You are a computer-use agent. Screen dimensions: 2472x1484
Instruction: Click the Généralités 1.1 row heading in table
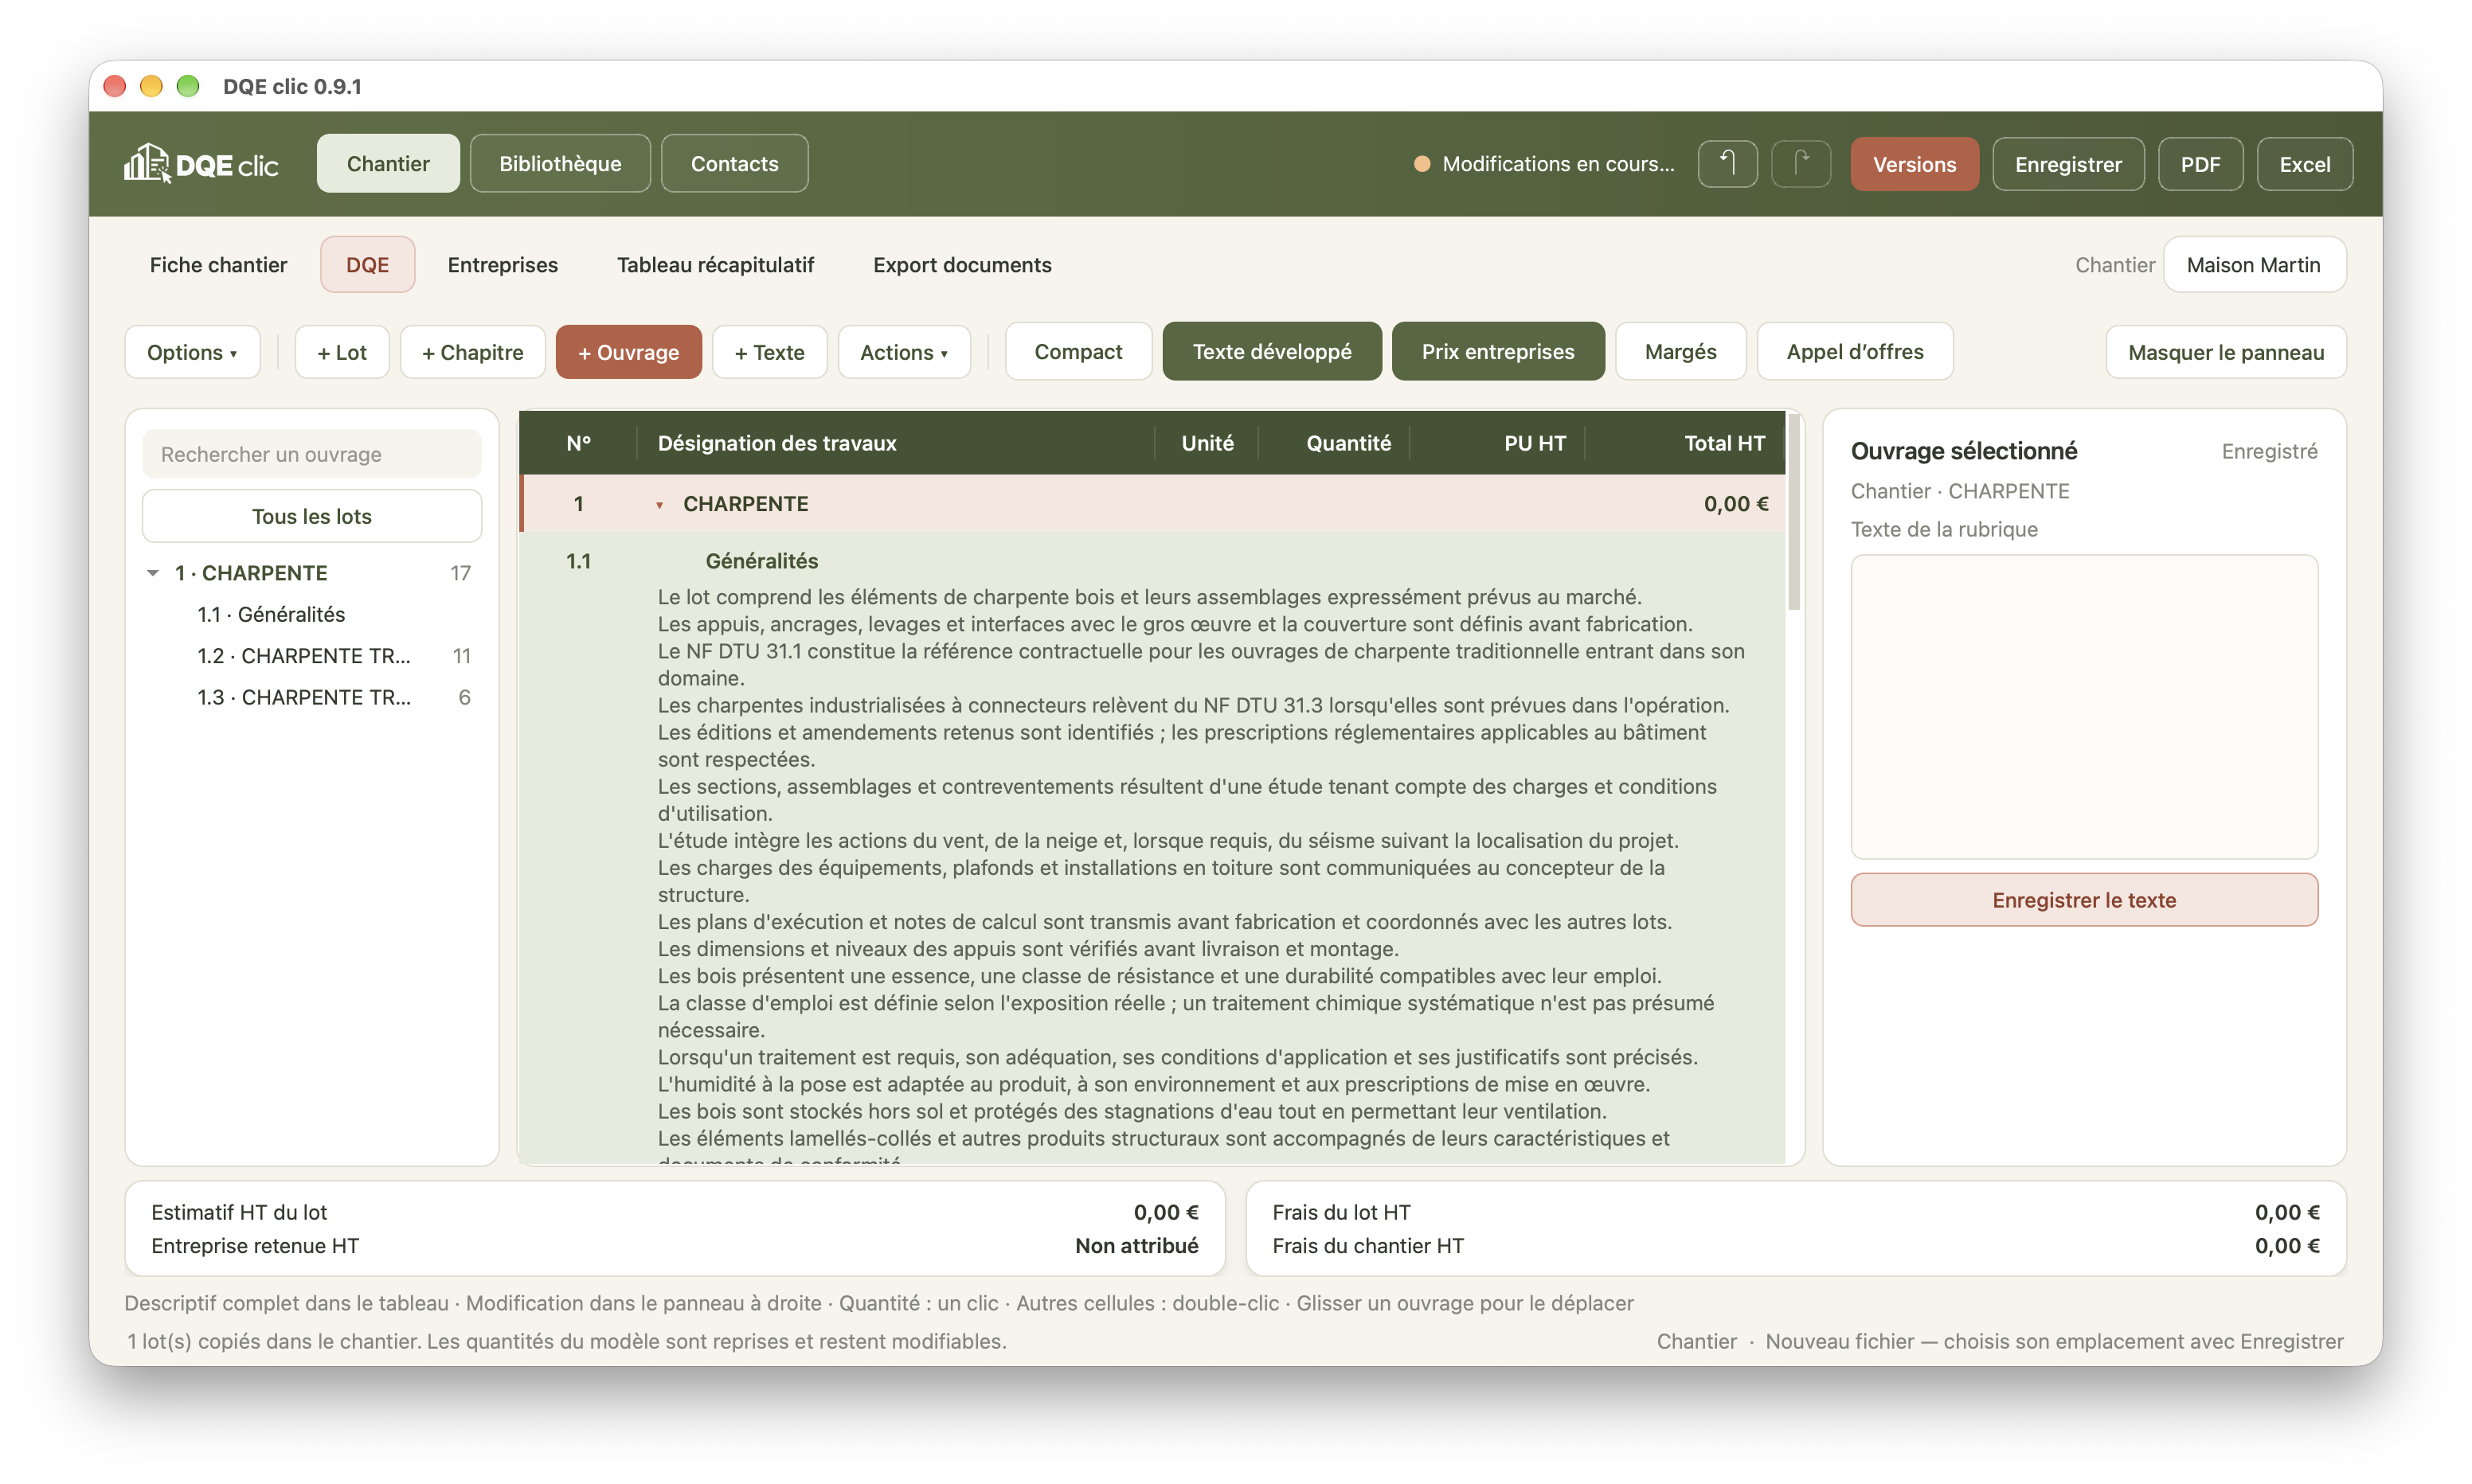point(762,561)
